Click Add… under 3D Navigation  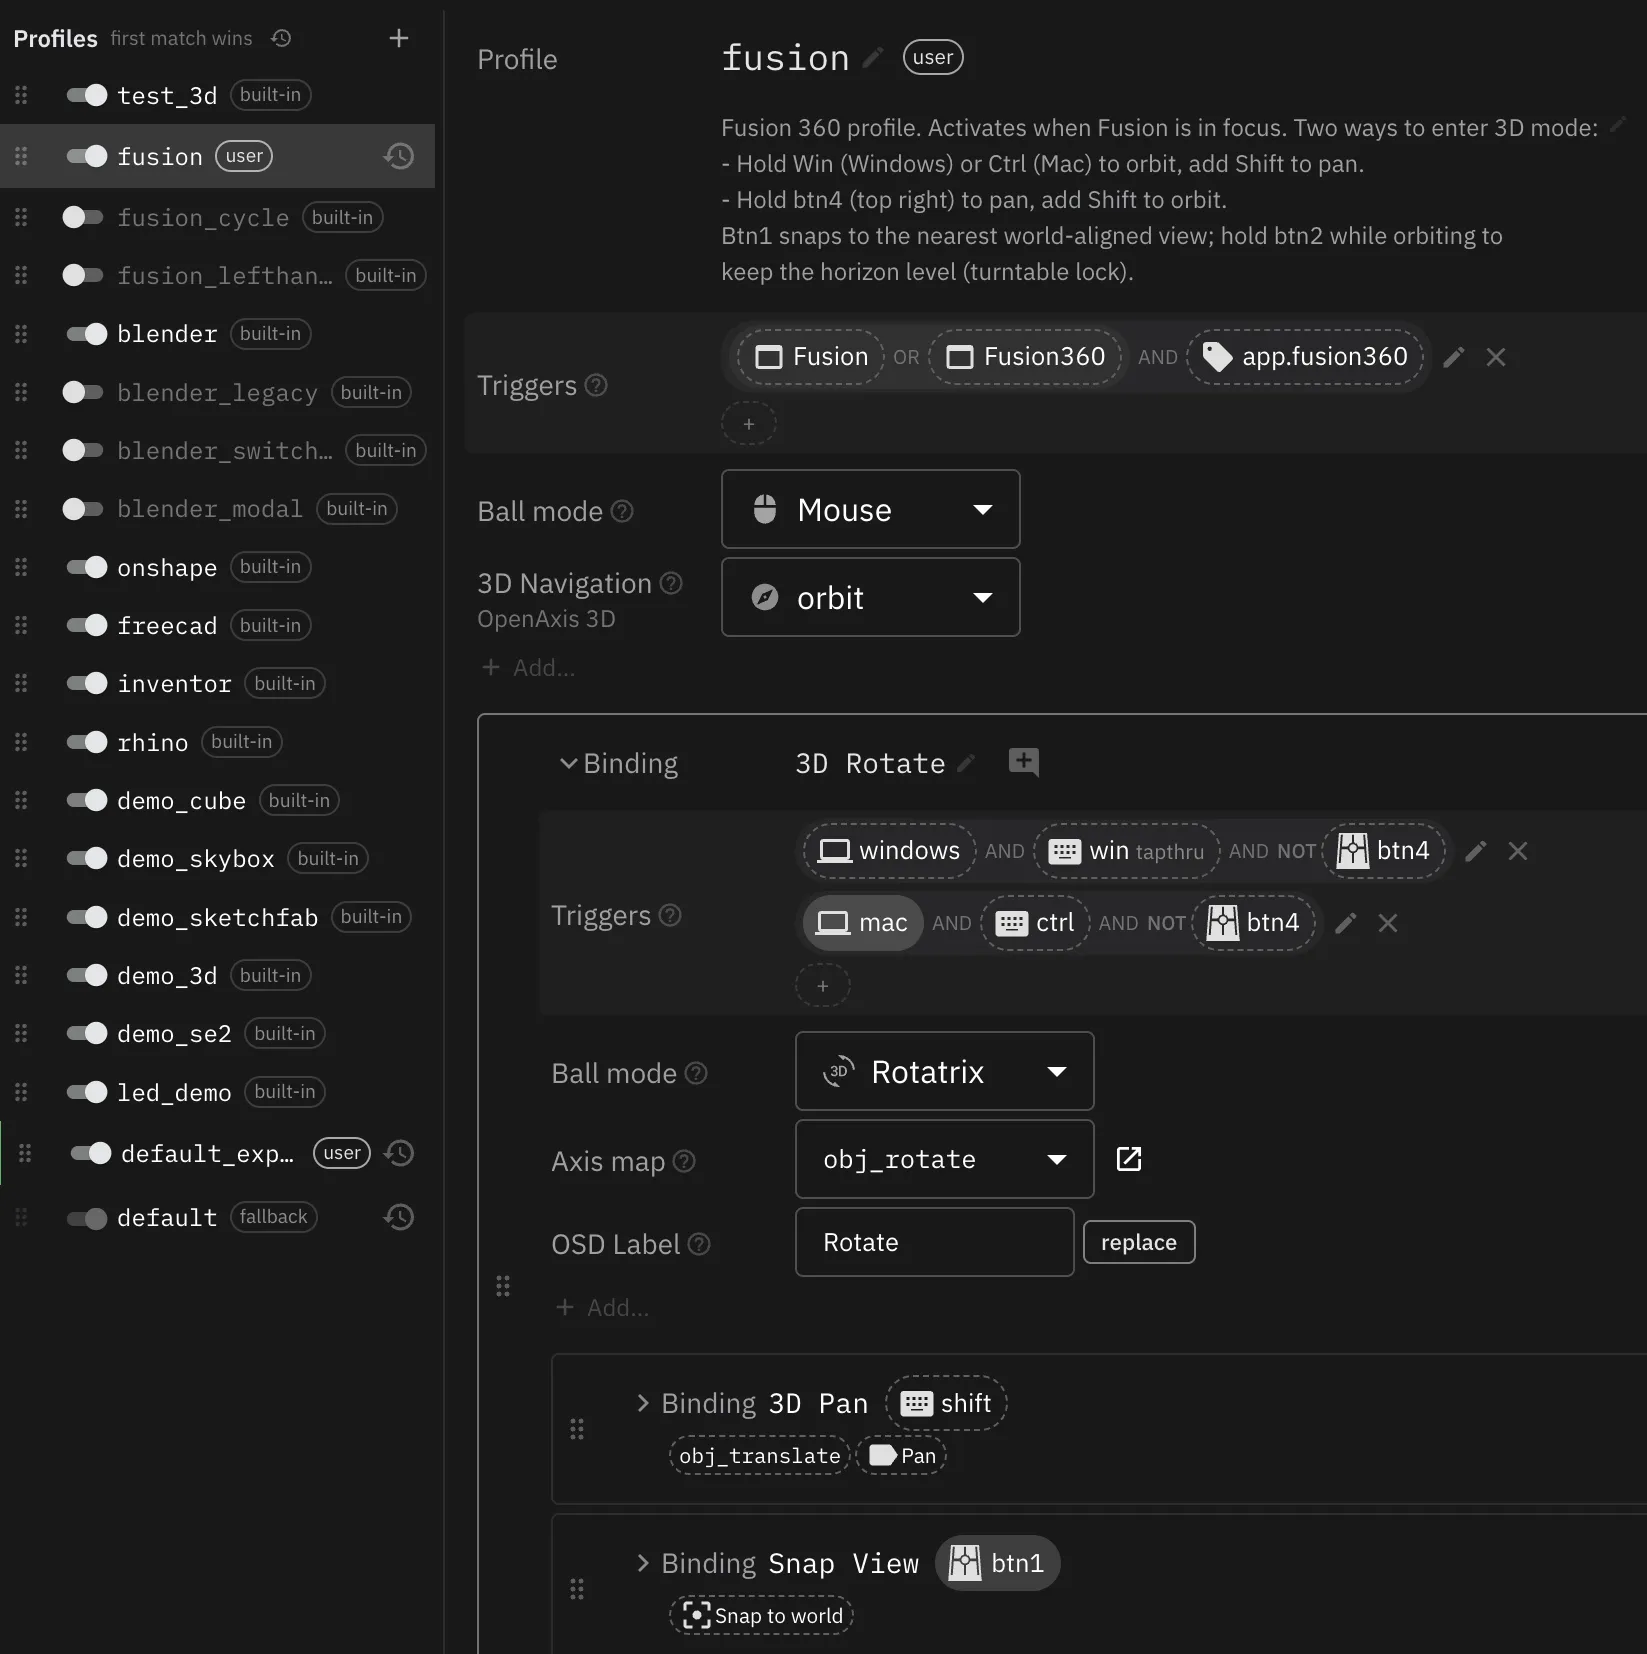[x=529, y=667]
